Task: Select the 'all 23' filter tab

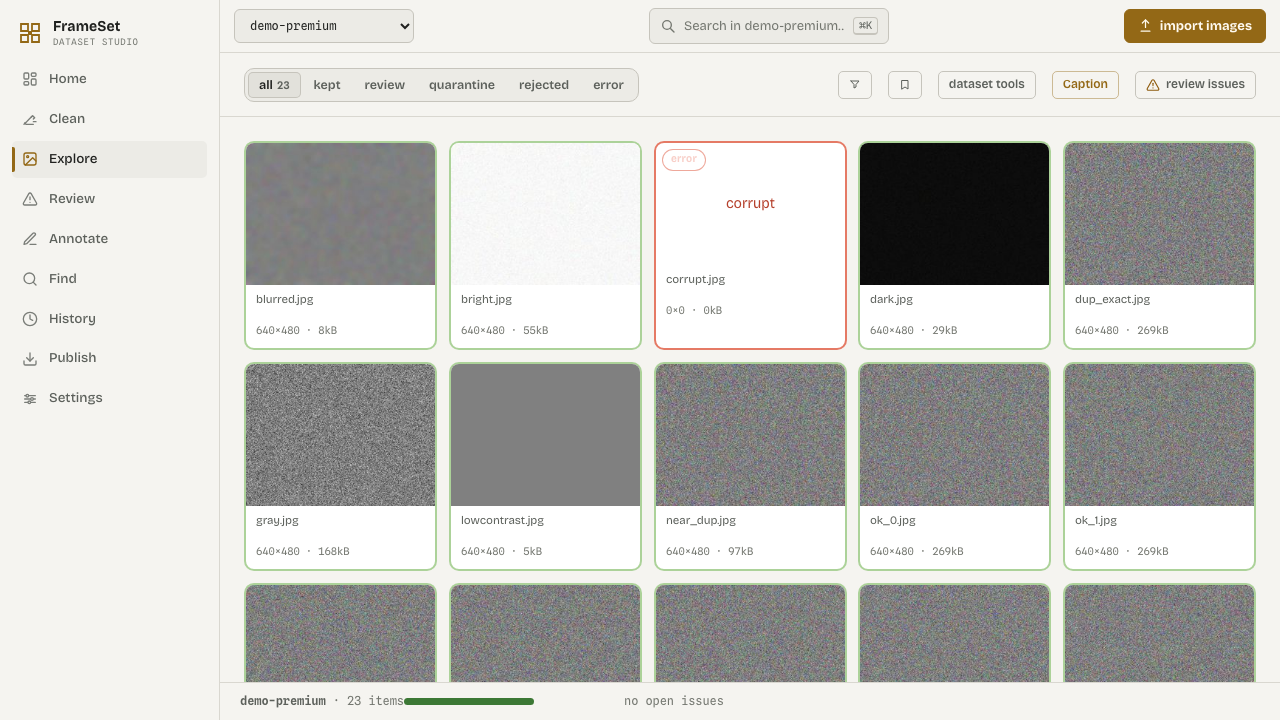Action: 274,85
